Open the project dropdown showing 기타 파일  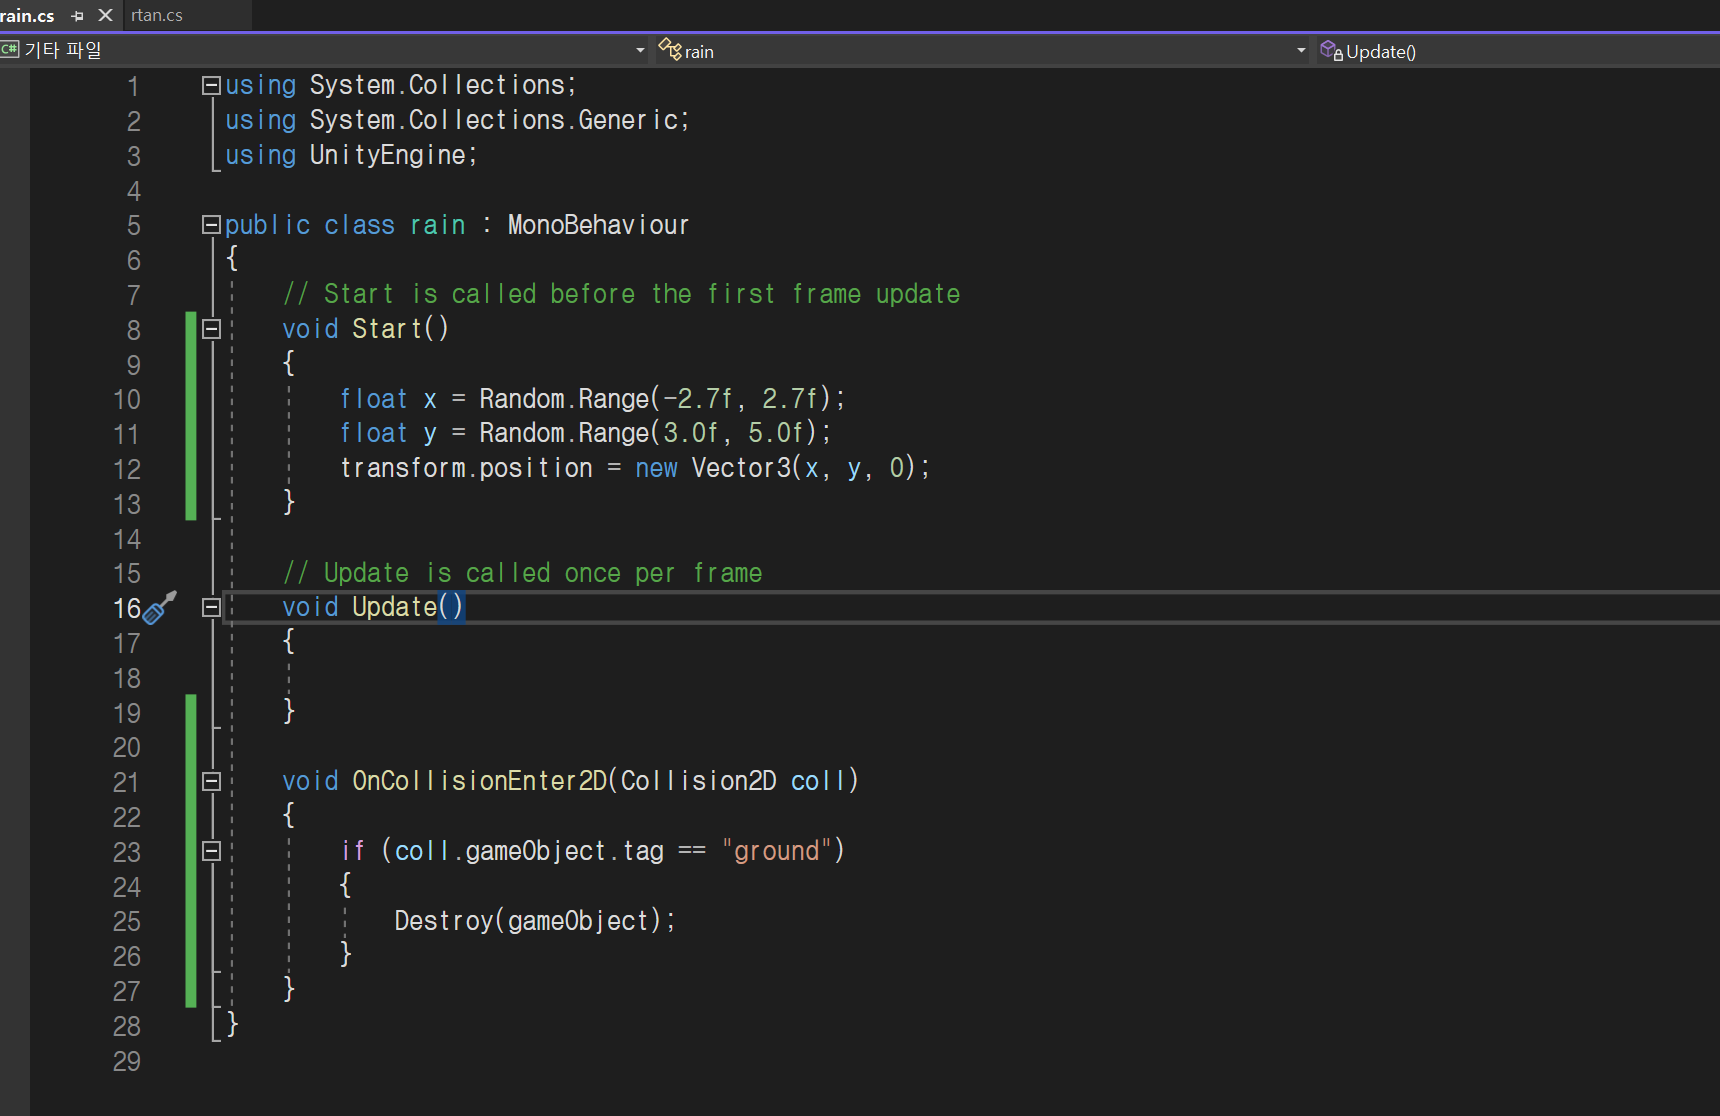pos(325,50)
